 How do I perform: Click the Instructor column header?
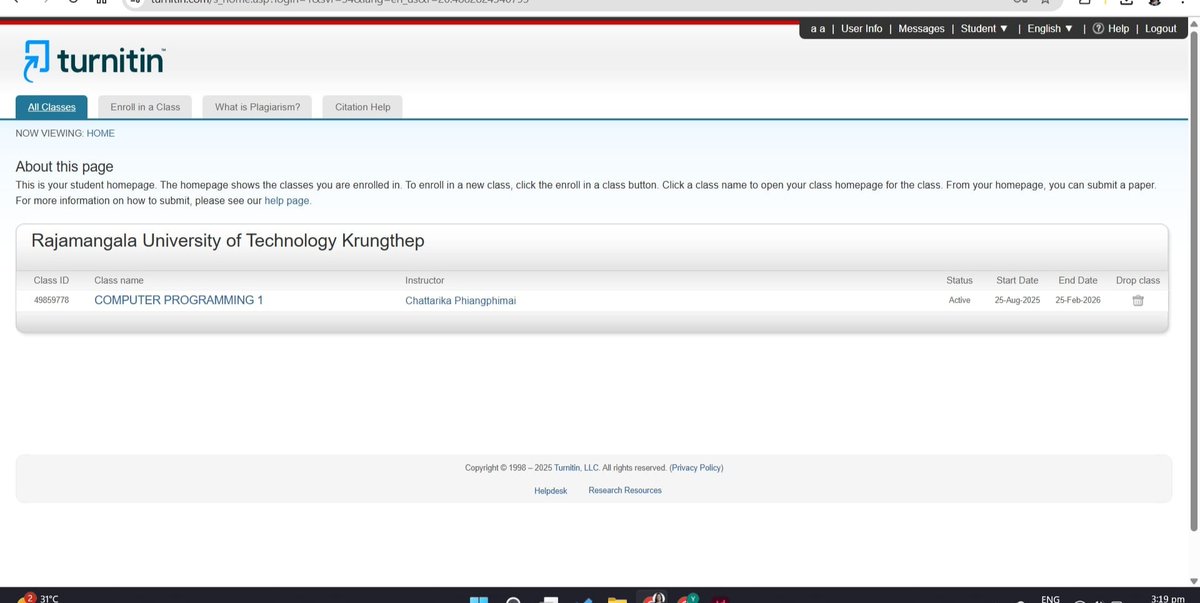(x=424, y=280)
